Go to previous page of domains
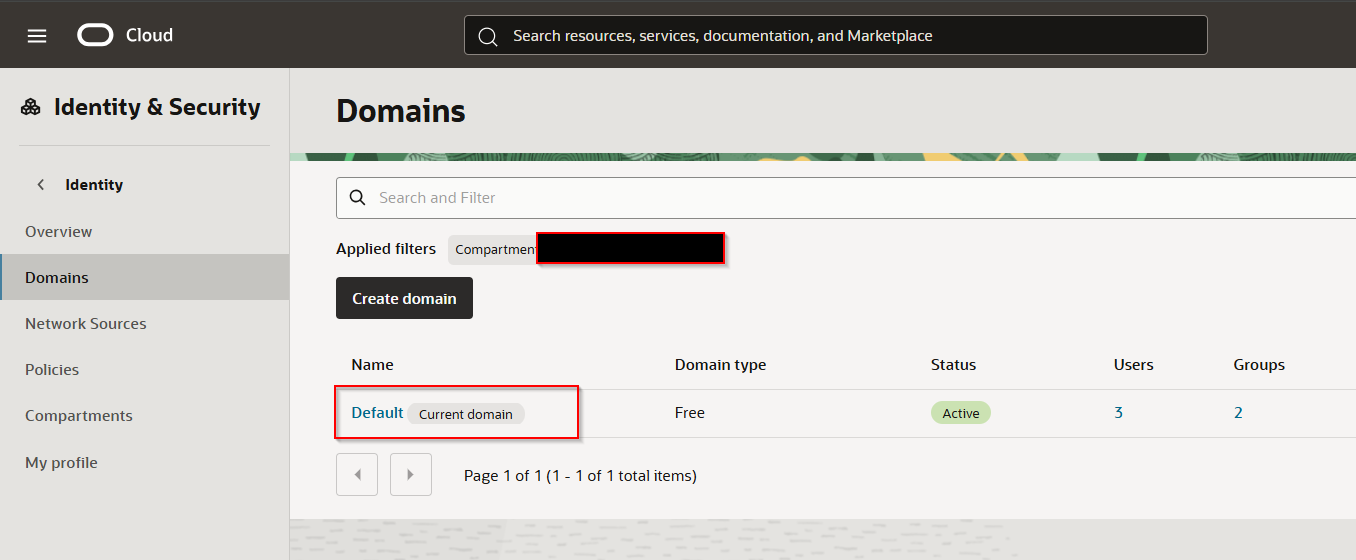1356x560 pixels. (x=357, y=475)
